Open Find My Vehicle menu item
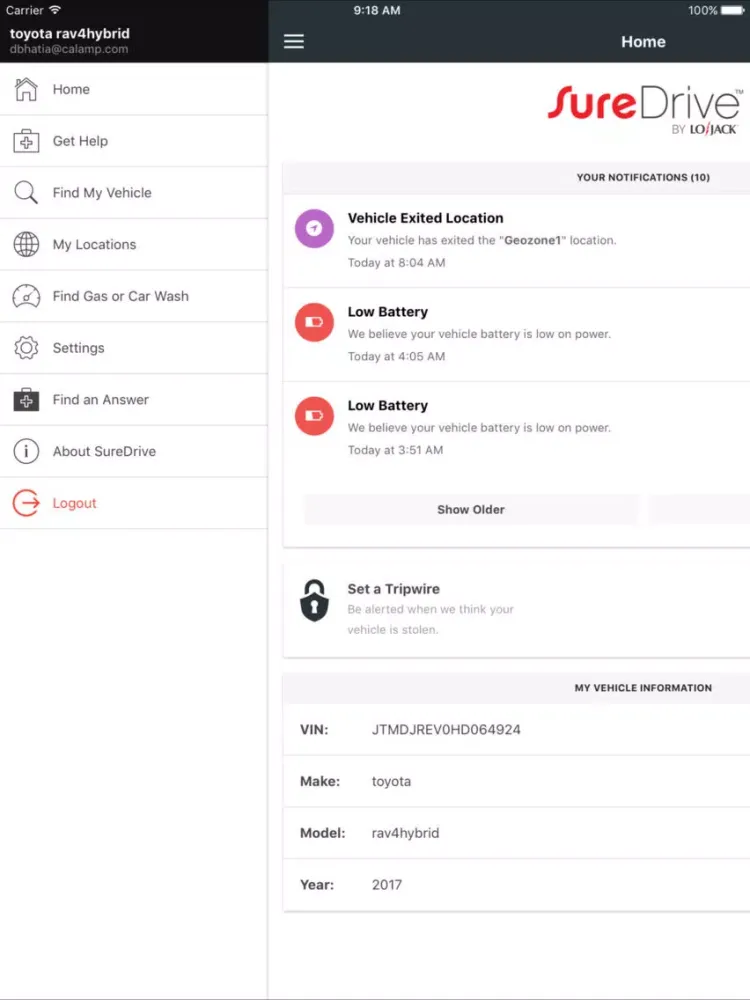 [x=134, y=193]
